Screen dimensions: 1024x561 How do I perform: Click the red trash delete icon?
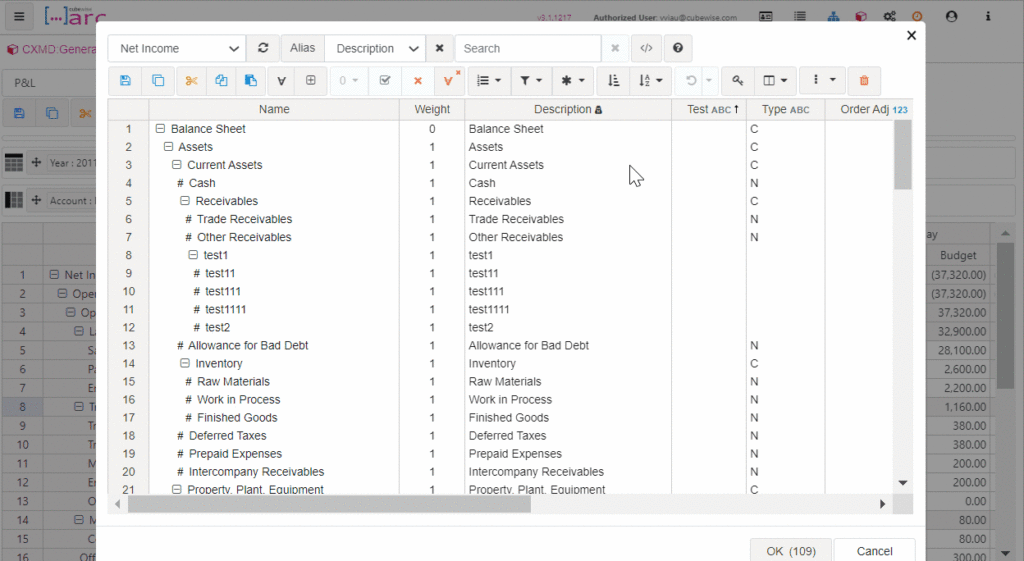click(864, 81)
